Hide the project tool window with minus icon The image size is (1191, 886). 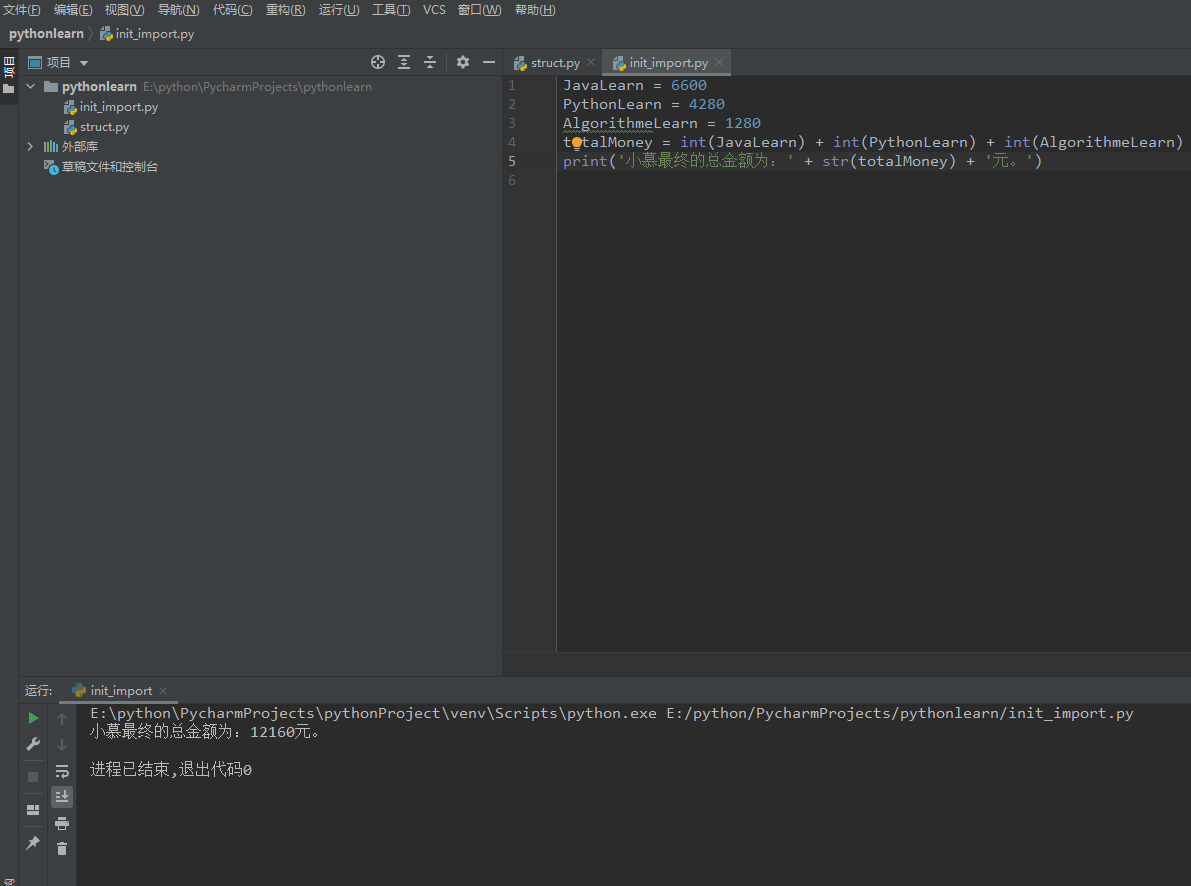[x=489, y=62]
